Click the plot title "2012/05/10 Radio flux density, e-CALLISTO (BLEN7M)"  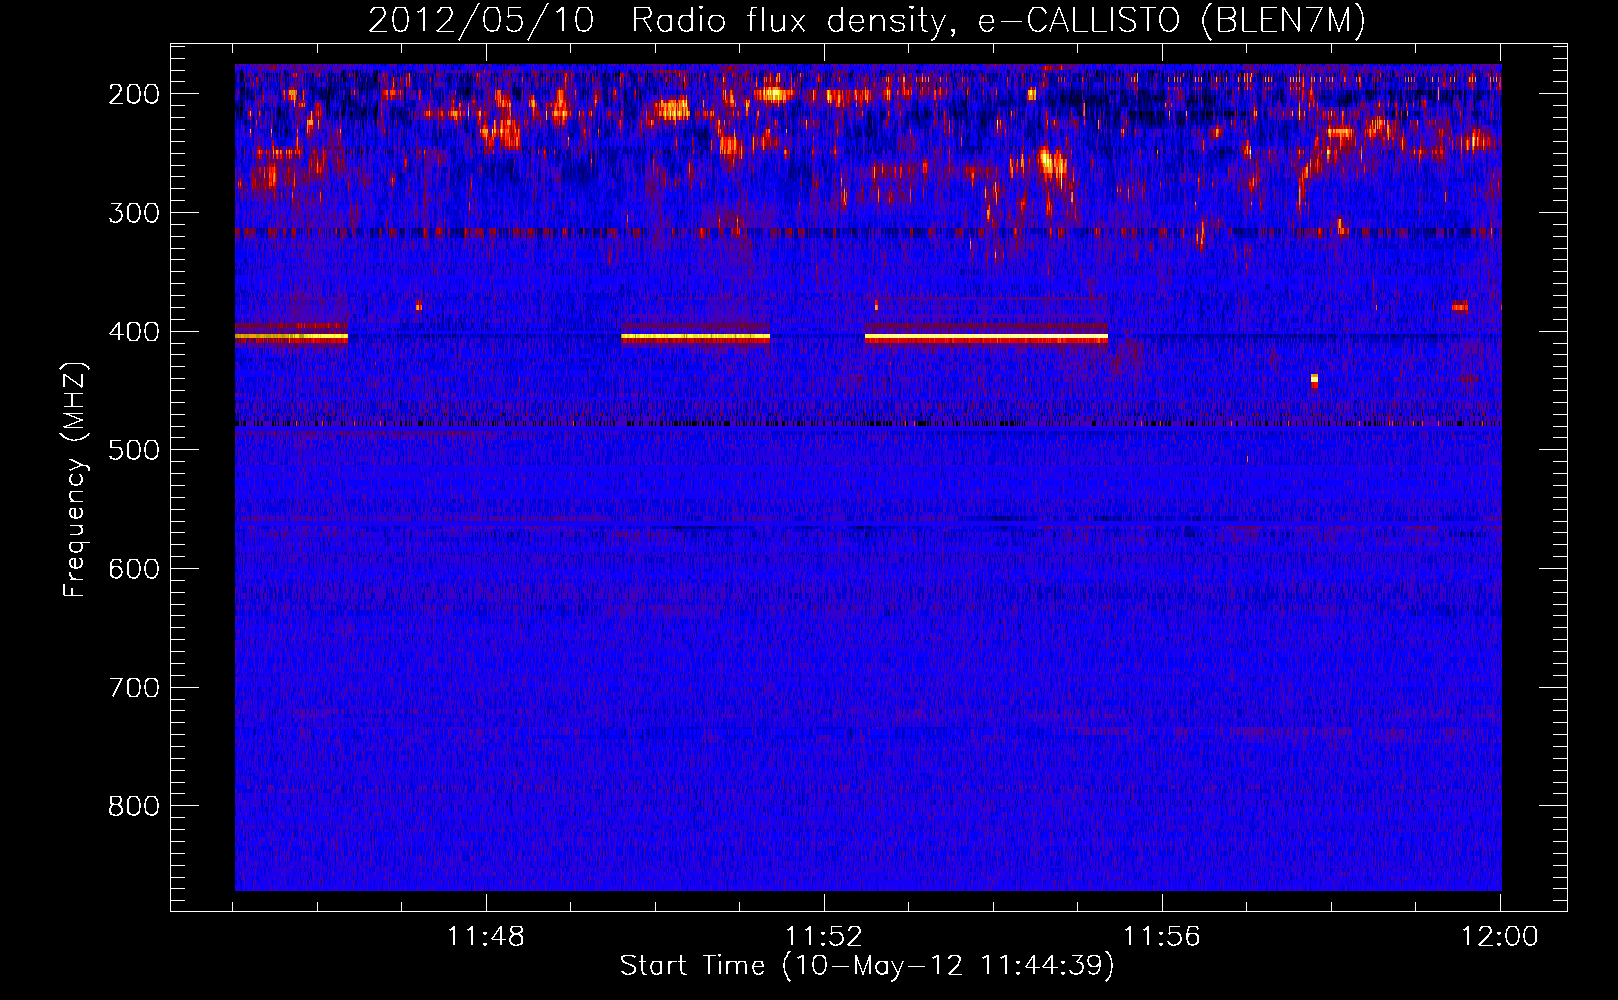click(867, 21)
